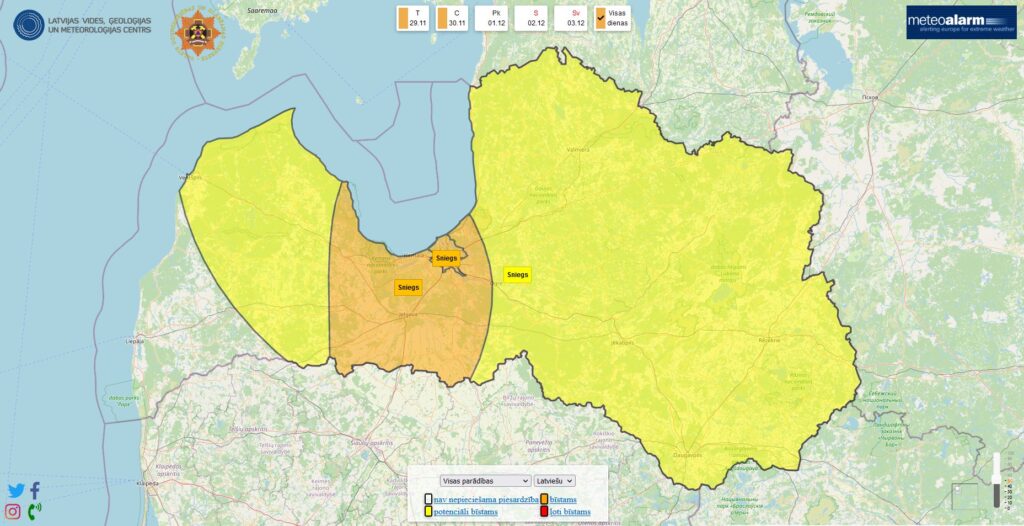This screenshot has width=1024, height=526.
Task: Click the green phone contact icon
Action: click(35, 512)
